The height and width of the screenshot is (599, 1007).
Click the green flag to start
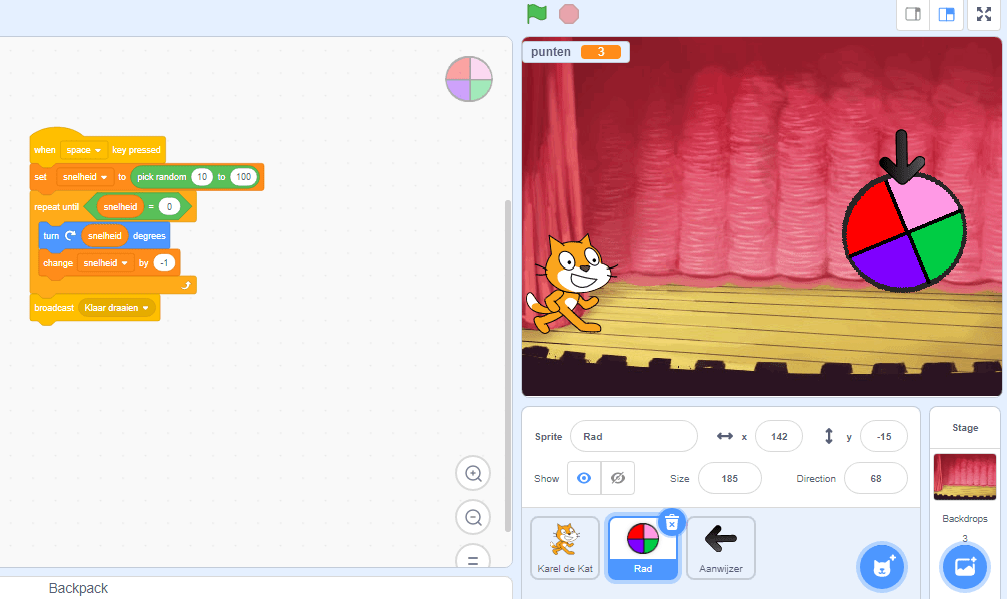(x=537, y=14)
